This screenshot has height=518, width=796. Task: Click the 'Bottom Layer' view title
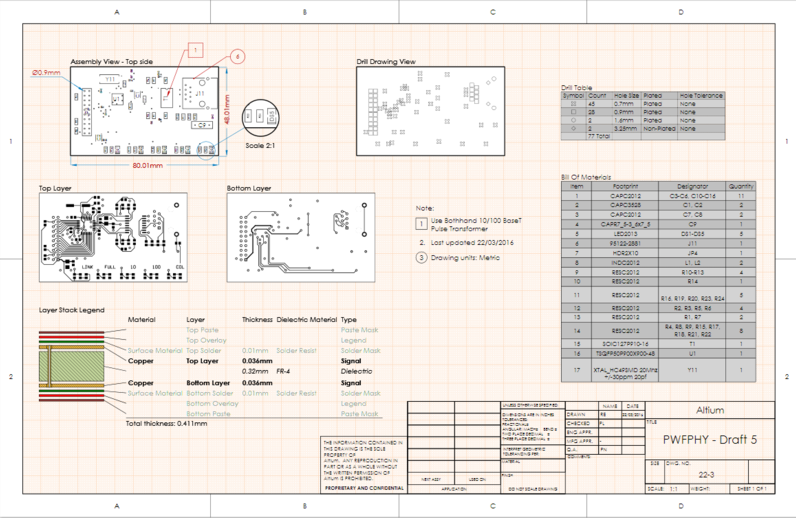tap(249, 188)
